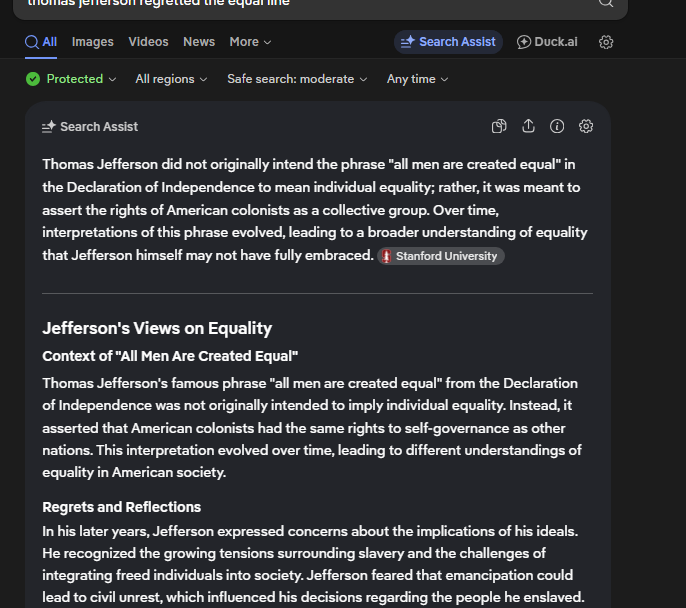This screenshot has height=608, width=686.
Task: Click the Duck.ai chat bubble icon
Action: pyautogui.click(x=524, y=42)
